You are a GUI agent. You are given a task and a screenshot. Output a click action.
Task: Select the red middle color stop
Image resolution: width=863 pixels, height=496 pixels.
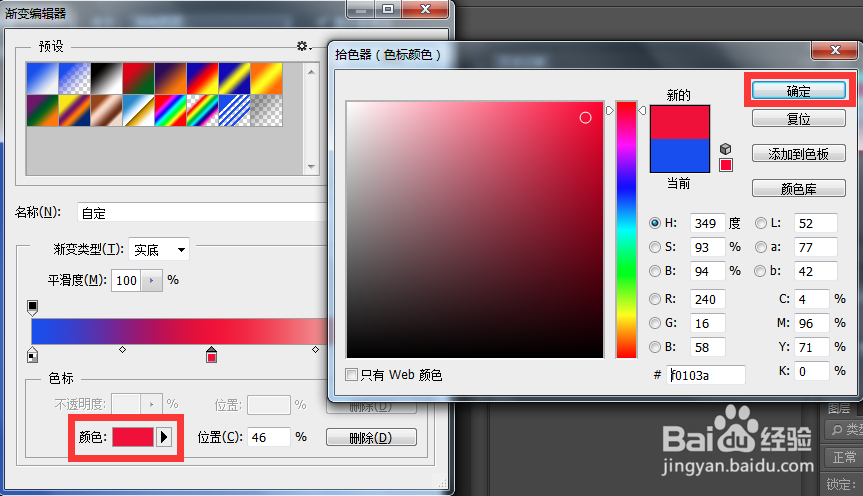tap(211, 355)
